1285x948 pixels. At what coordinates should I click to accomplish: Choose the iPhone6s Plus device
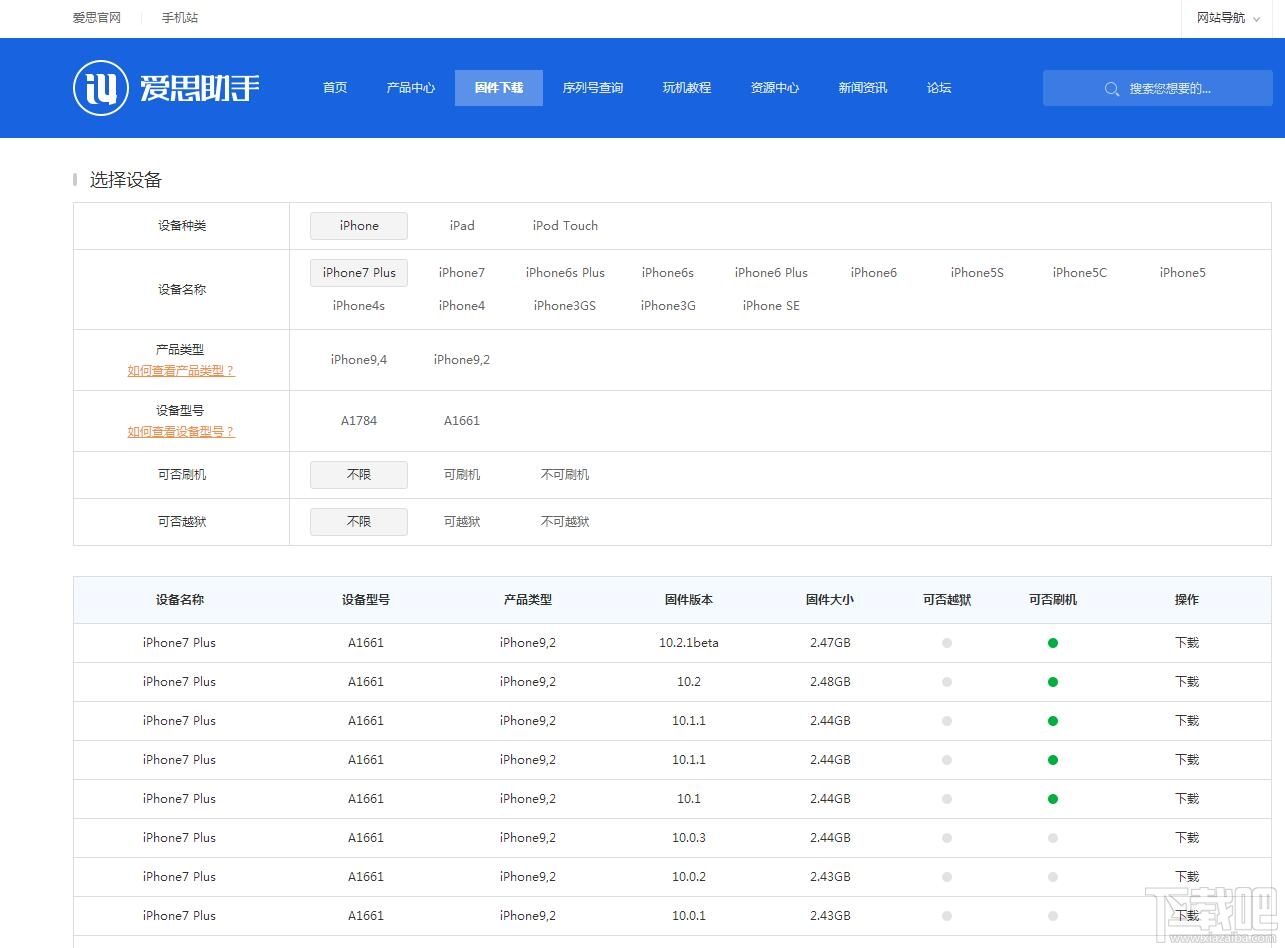coord(565,273)
